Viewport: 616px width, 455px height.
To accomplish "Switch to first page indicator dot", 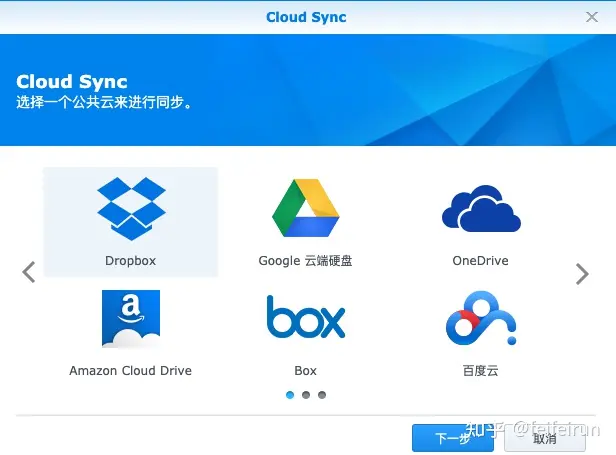I will (x=290, y=395).
